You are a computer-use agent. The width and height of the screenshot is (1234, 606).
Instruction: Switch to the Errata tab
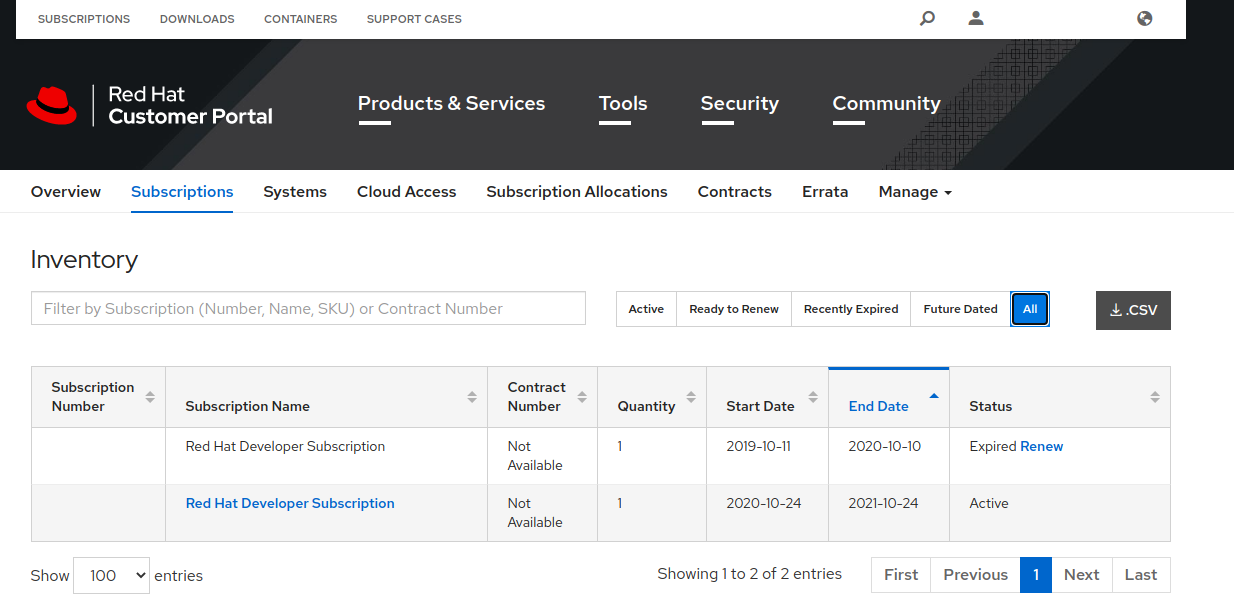[x=825, y=192]
